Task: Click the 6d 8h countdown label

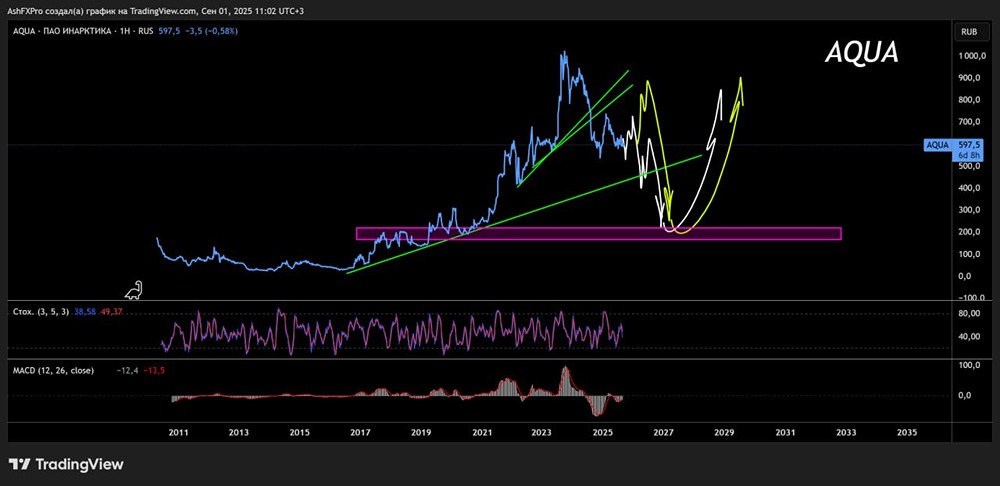Action: 969,155
